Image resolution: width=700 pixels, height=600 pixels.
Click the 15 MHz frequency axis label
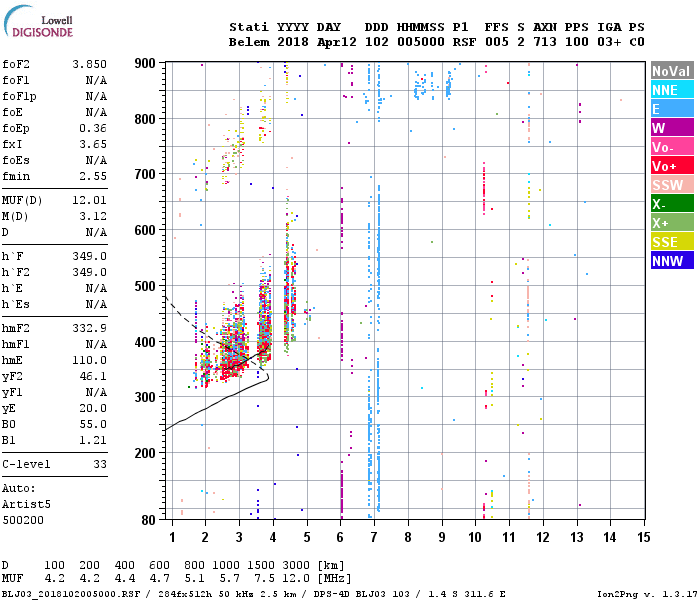point(644,537)
